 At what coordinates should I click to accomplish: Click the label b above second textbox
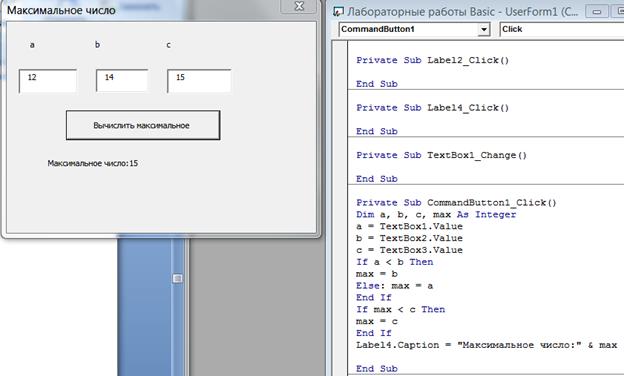(x=98, y=45)
